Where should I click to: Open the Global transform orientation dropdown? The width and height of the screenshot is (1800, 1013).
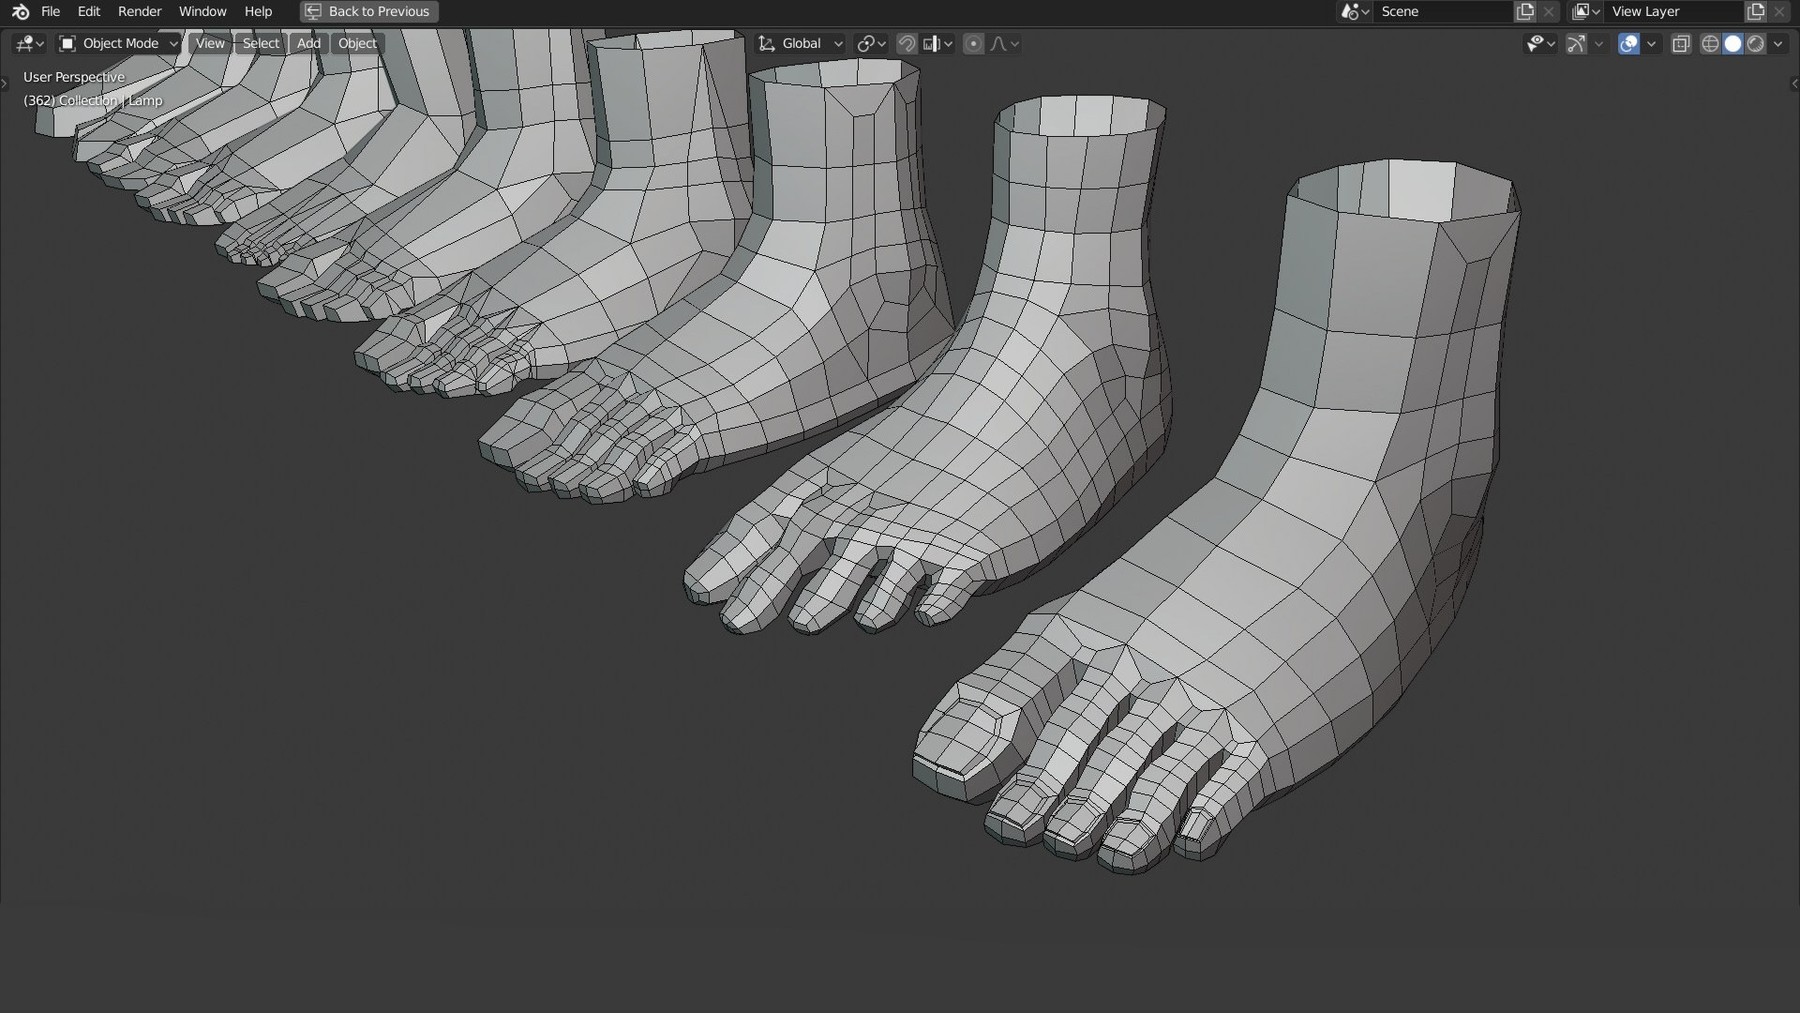[798, 43]
